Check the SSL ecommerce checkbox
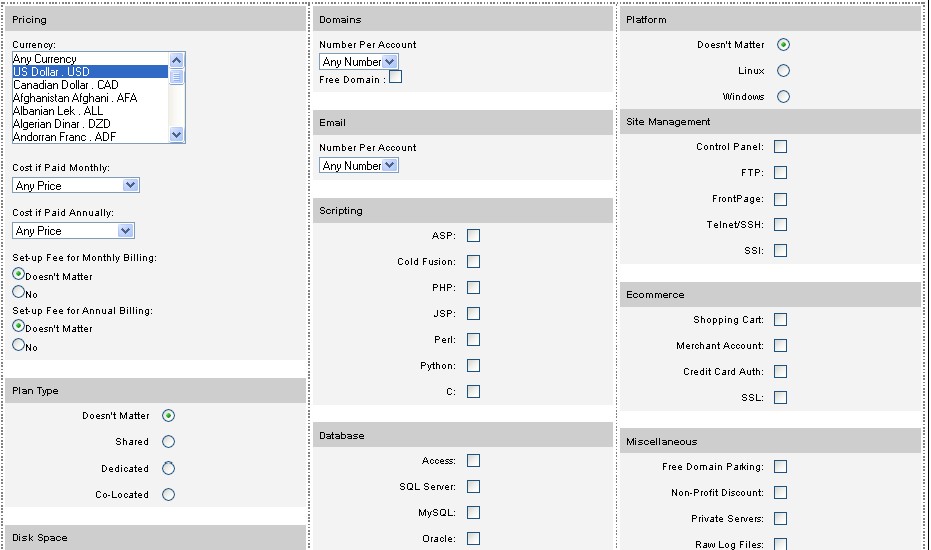 tap(780, 398)
